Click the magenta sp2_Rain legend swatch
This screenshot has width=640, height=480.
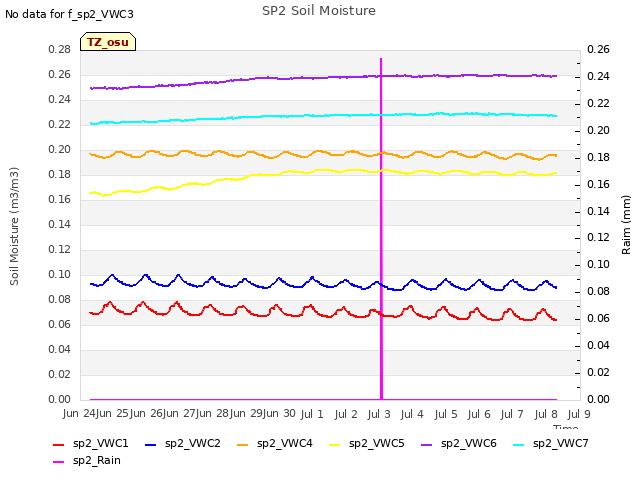59,462
